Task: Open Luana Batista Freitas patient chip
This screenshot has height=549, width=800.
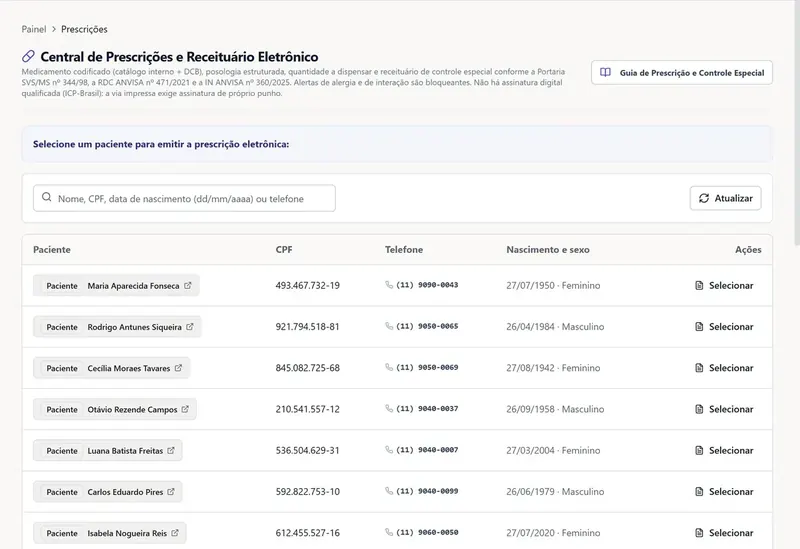Action: [108, 451]
